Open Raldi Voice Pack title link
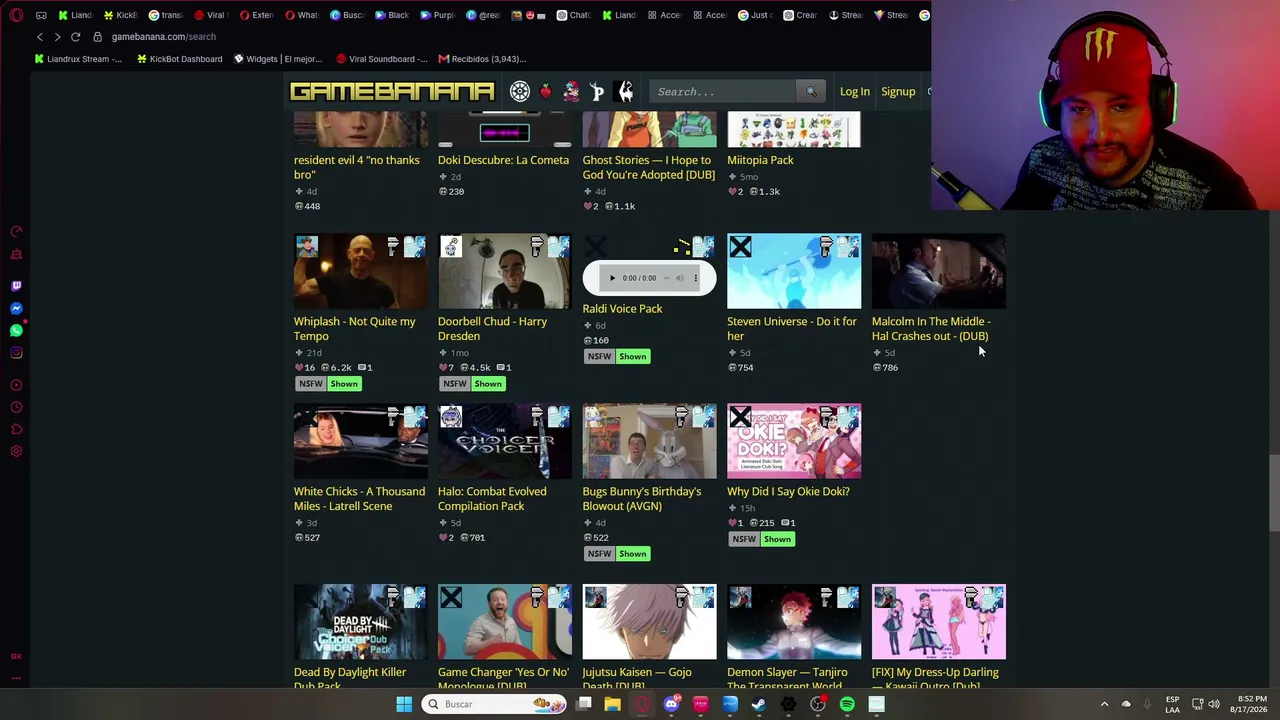This screenshot has height=720, width=1280. point(622,309)
